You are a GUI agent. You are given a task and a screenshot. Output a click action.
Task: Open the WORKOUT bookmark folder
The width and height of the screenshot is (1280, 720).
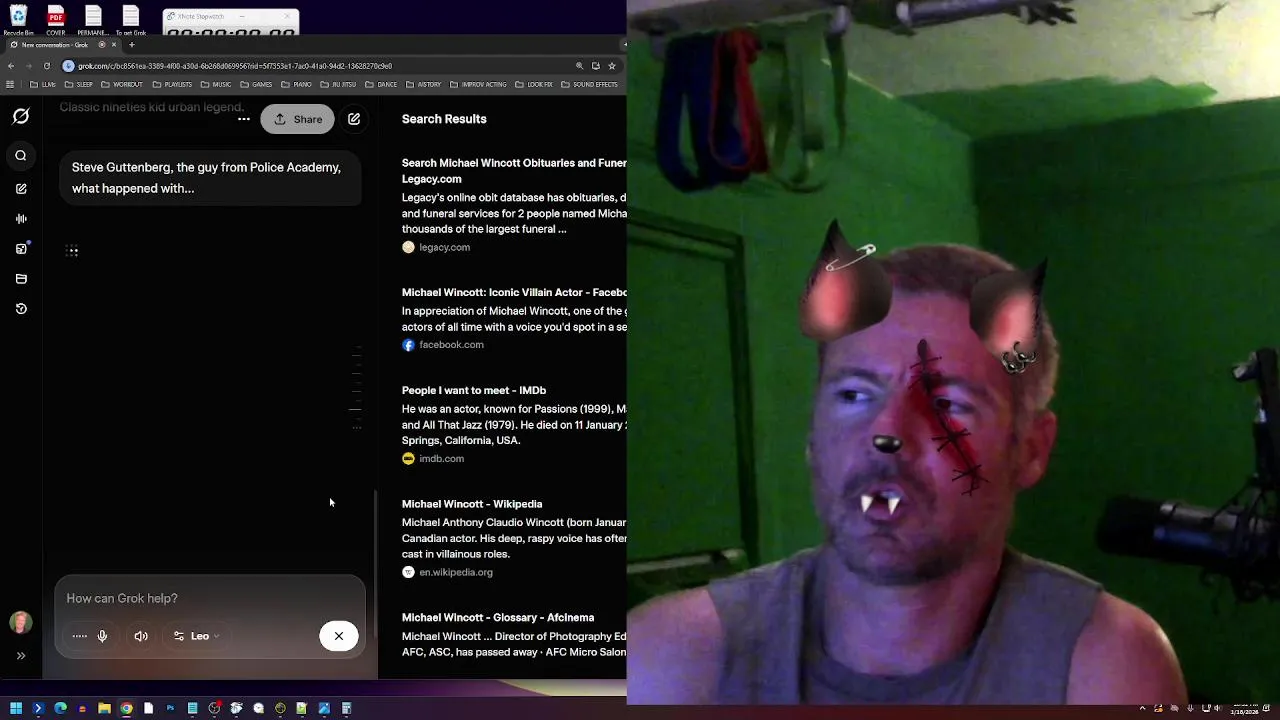click(121, 85)
